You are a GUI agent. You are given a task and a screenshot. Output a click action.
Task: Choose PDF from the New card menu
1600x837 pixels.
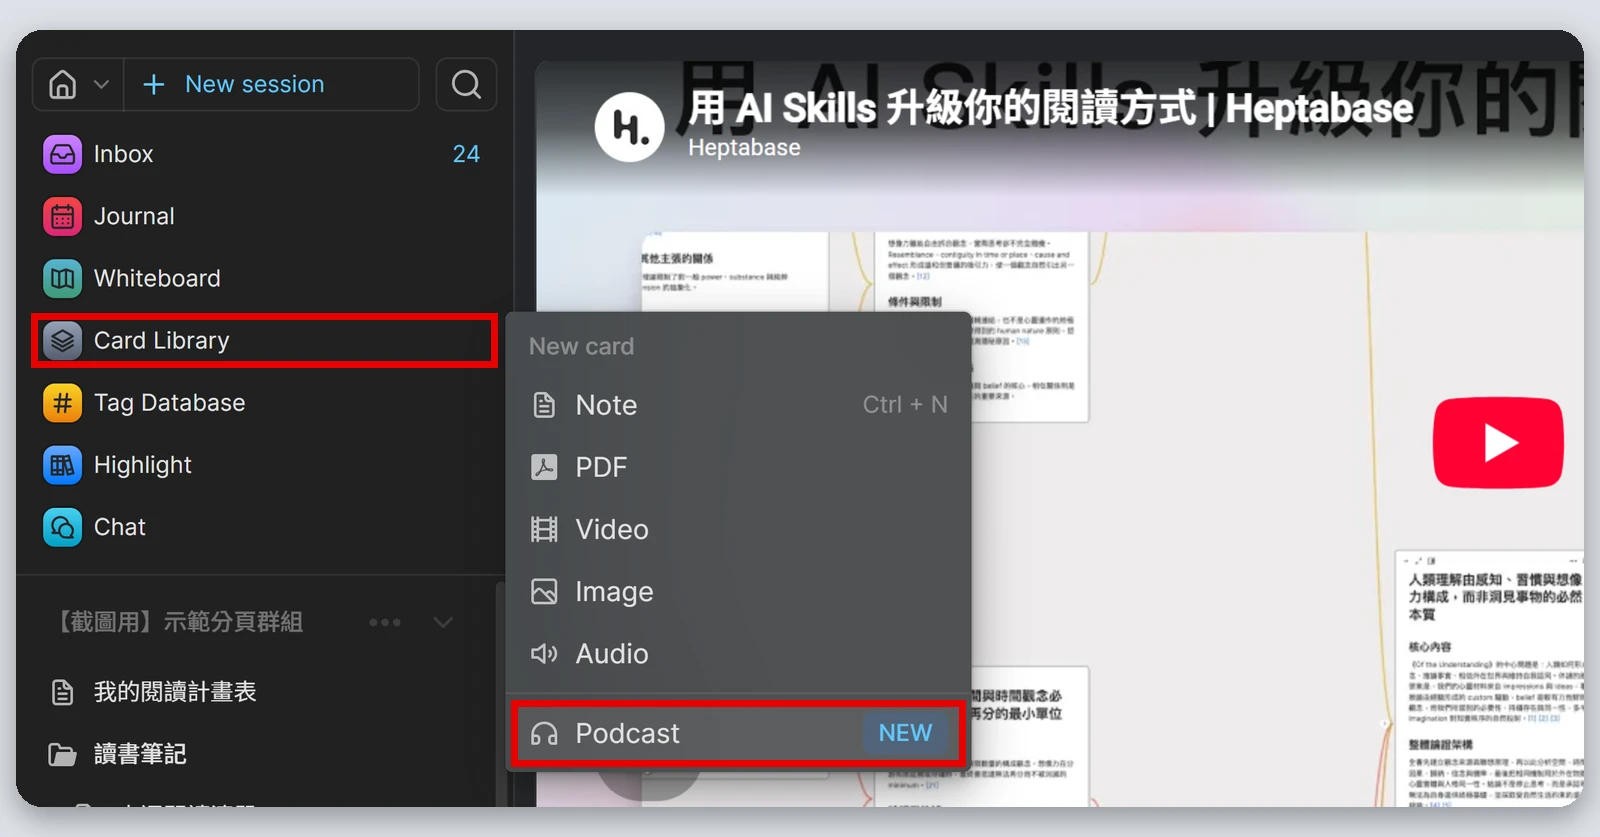738,467
